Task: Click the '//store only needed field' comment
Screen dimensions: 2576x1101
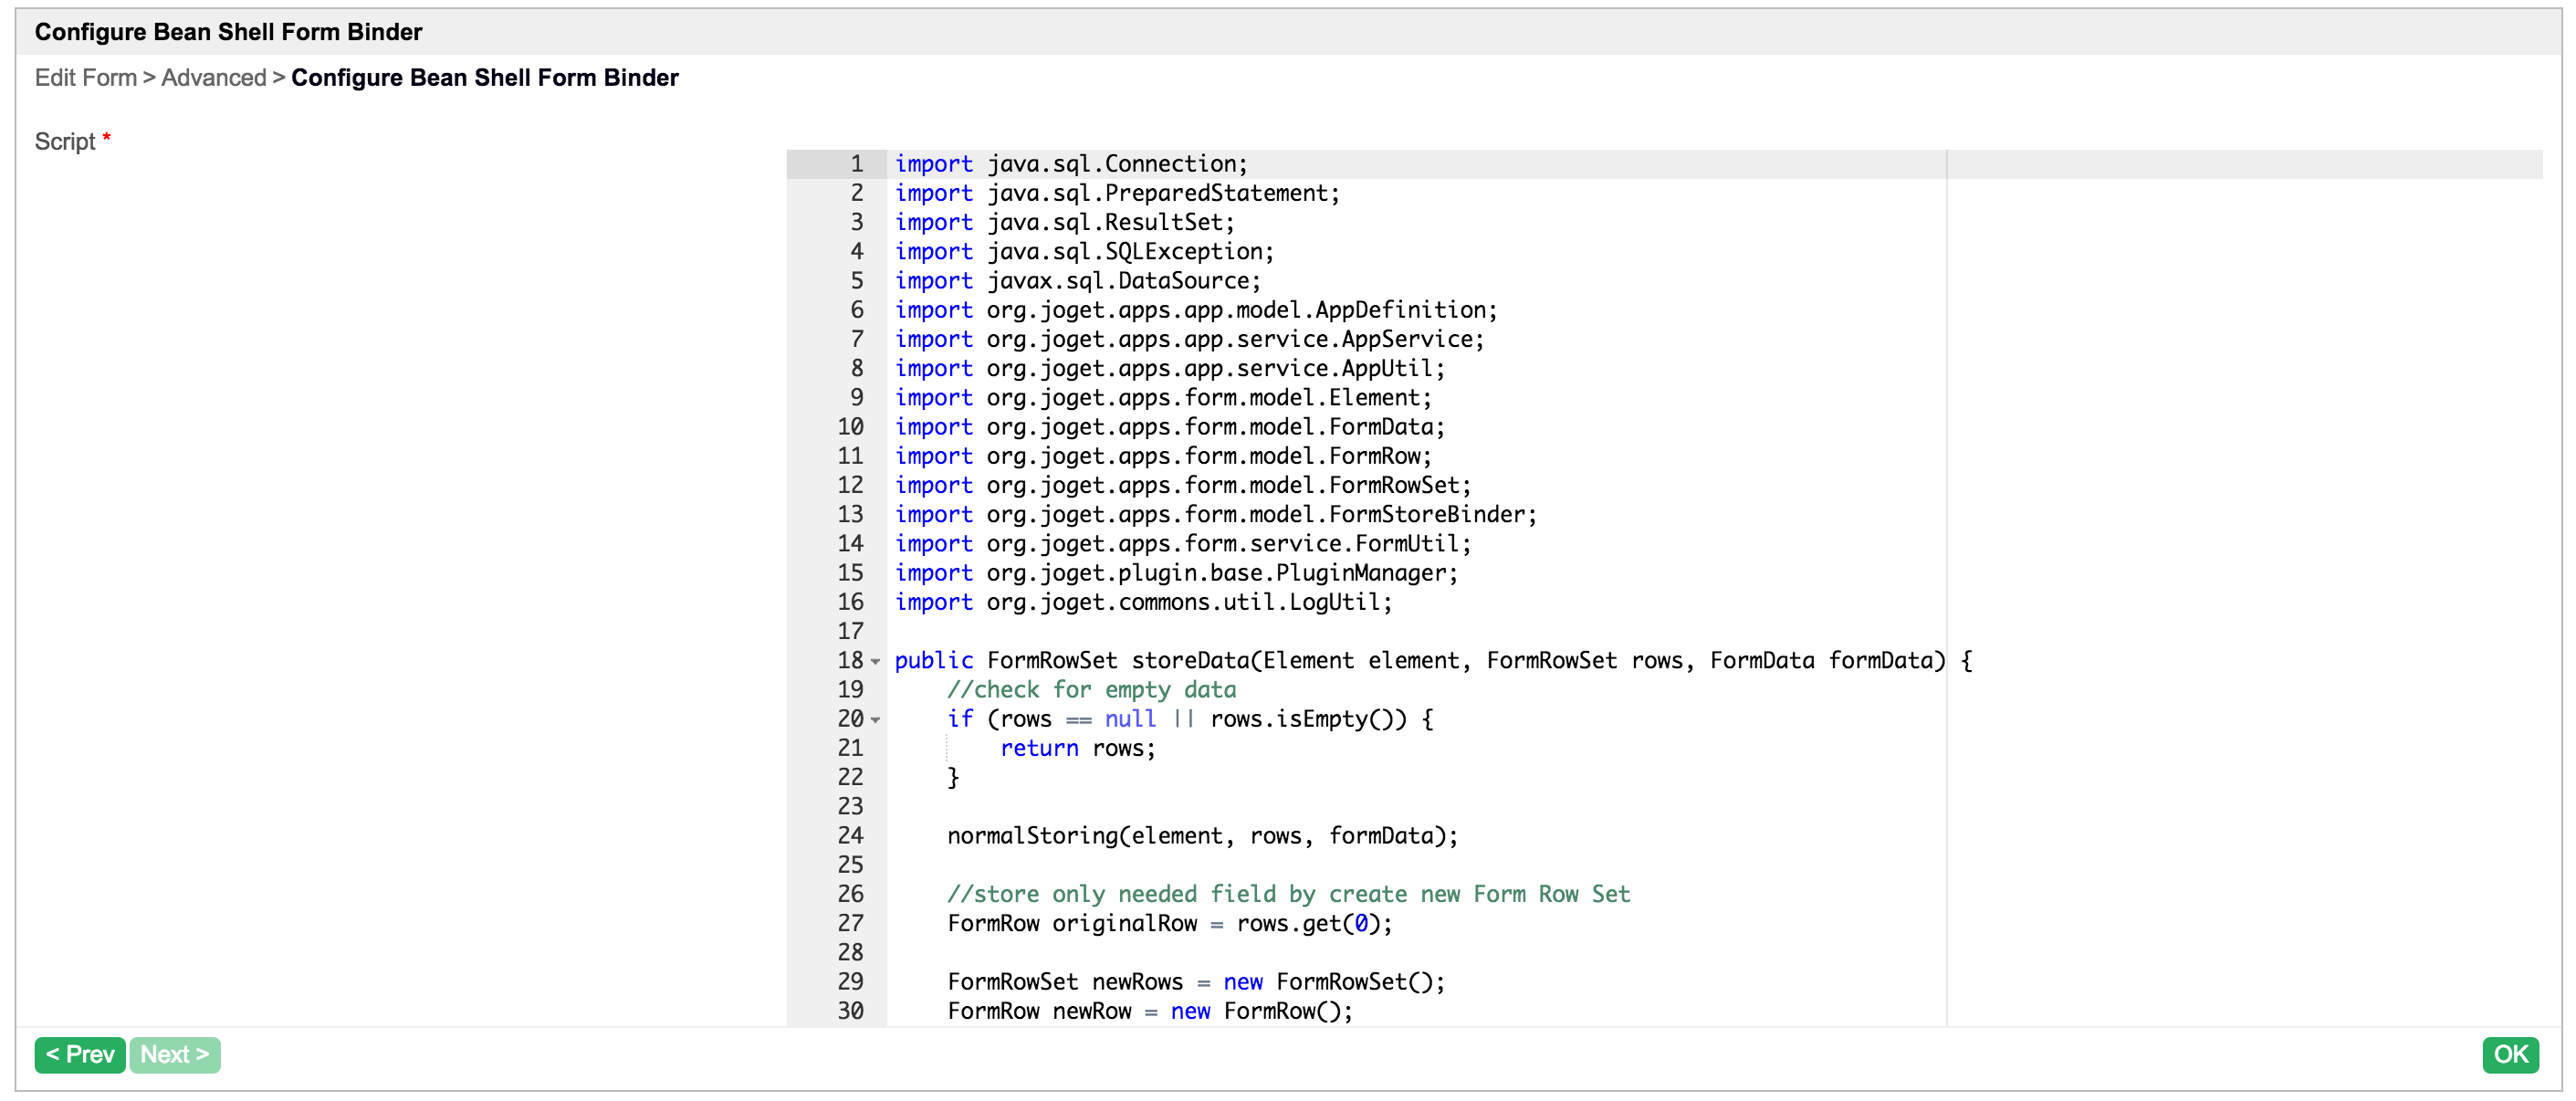Action: 1287,895
